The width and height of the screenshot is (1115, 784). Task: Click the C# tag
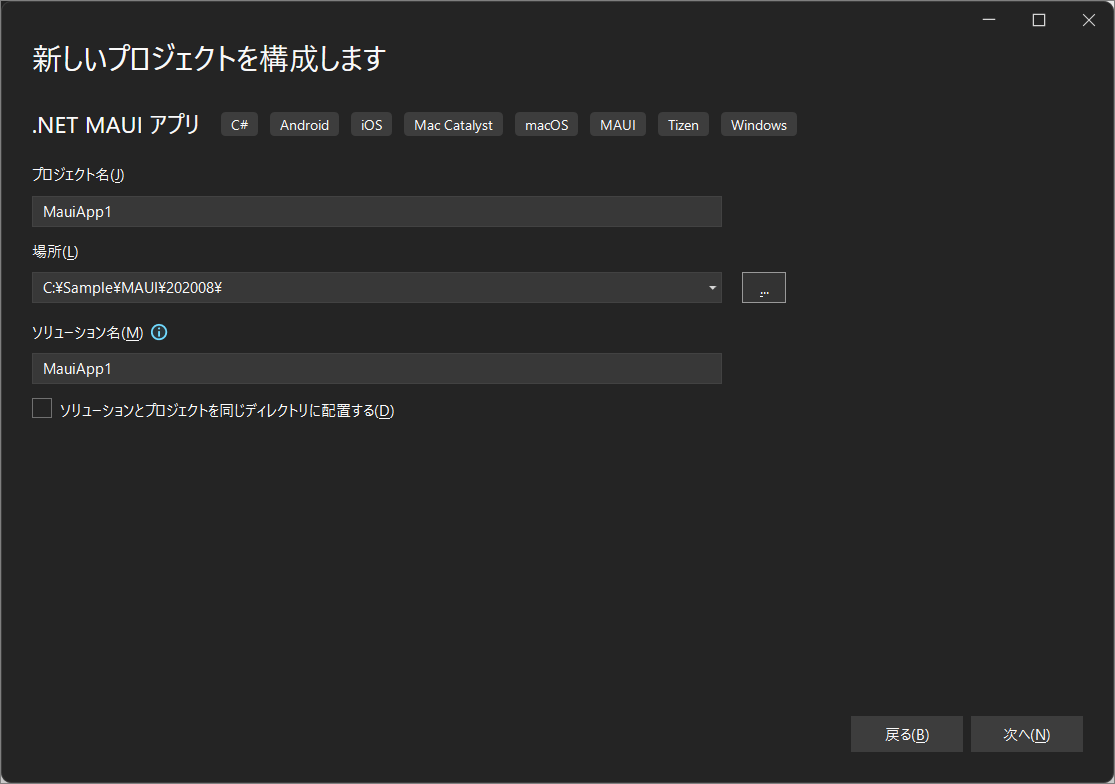coord(240,124)
